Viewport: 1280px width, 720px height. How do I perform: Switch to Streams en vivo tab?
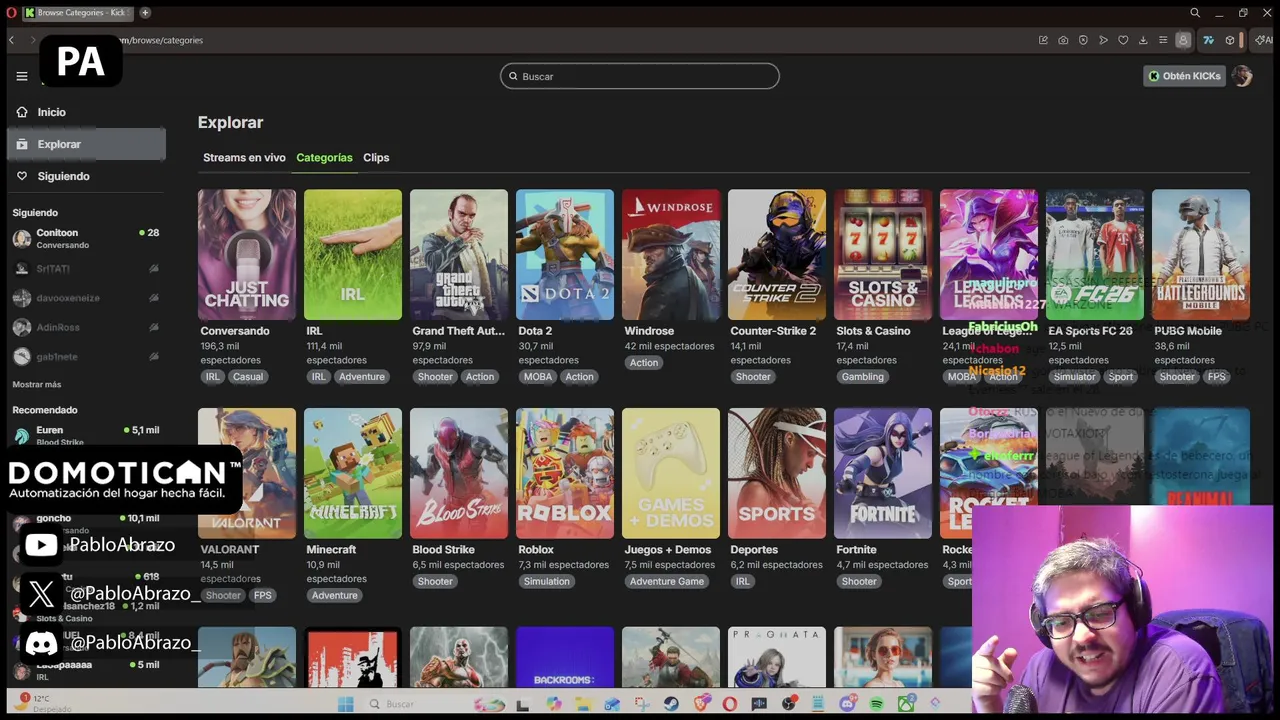coord(244,157)
